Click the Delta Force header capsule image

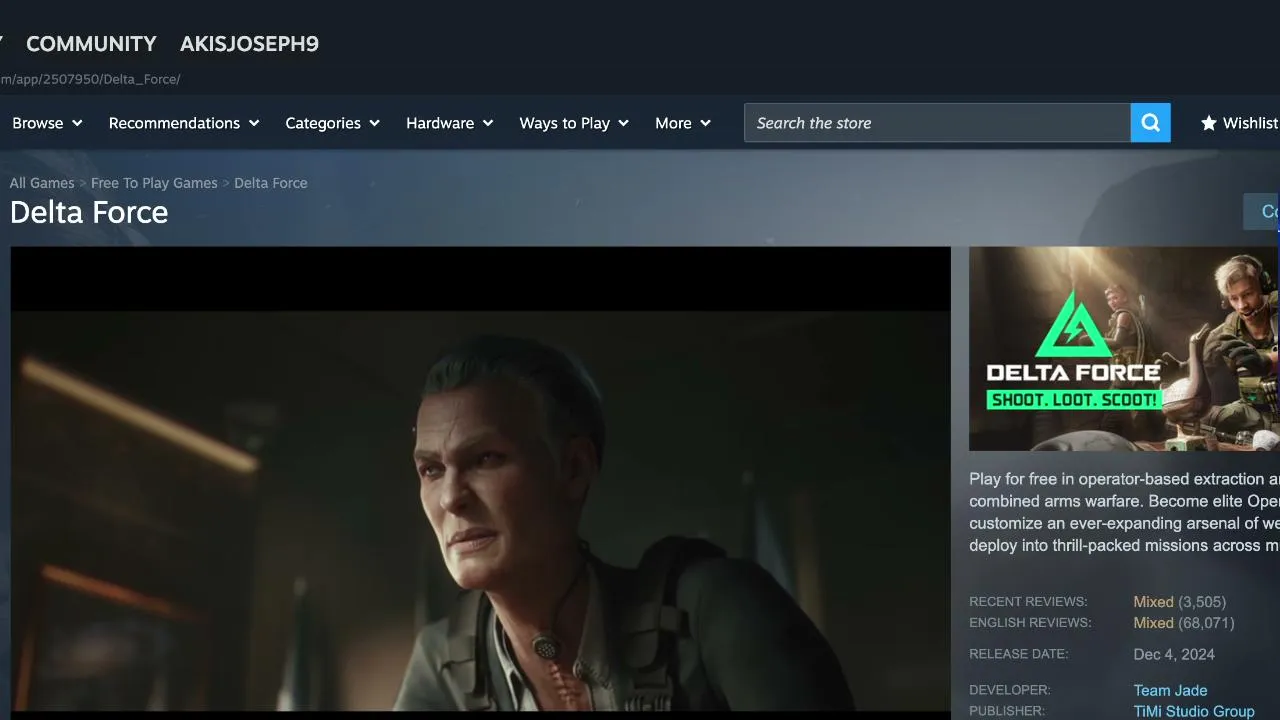pos(1124,349)
